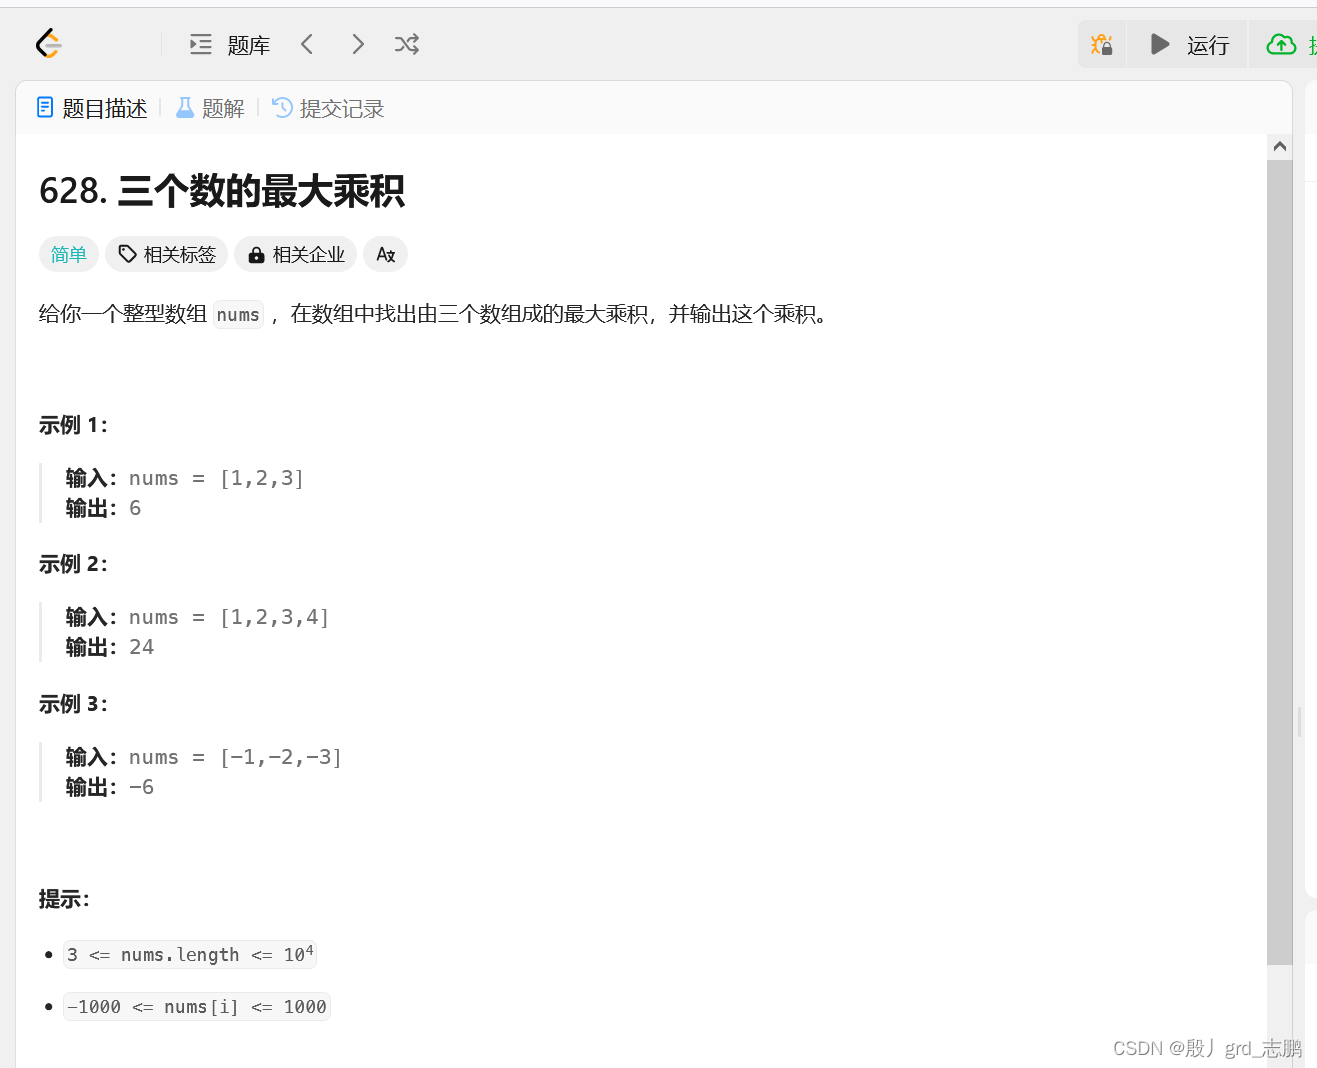Viewport: 1317px width, 1068px height.
Task: Click the 提示 heading
Action: coord(64,899)
